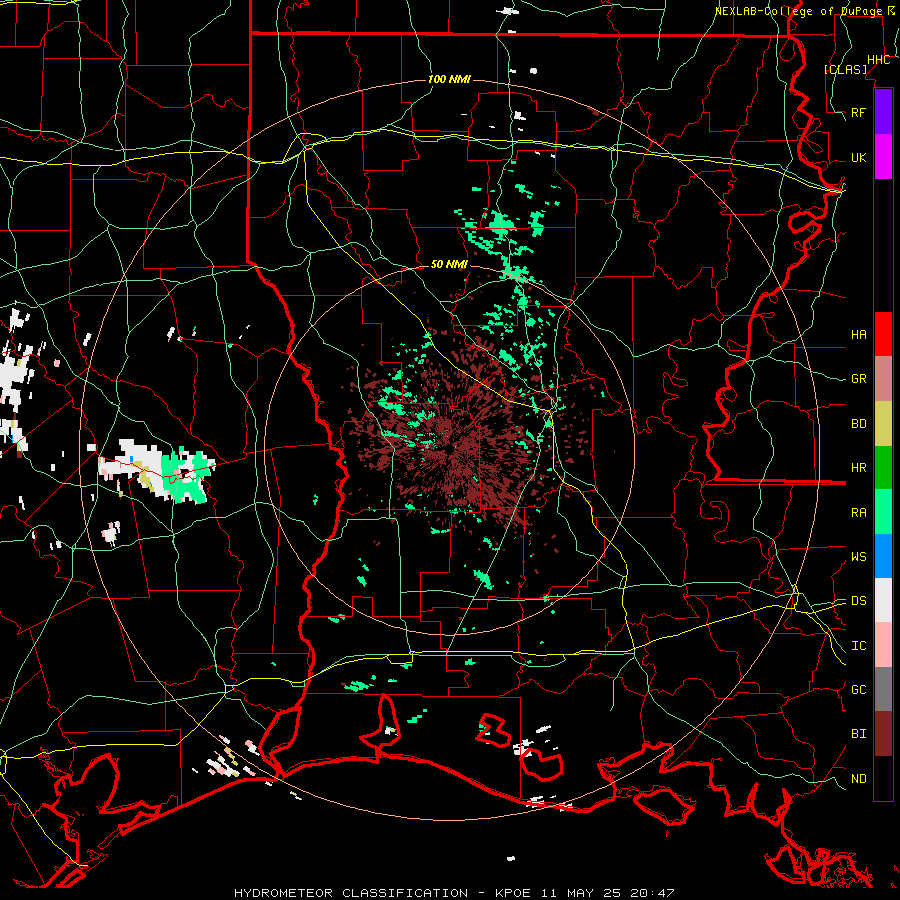Image resolution: width=900 pixels, height=900 pixels.
Task: Click the HR dark green legend swatch
Action: click(x=883, y=468)
